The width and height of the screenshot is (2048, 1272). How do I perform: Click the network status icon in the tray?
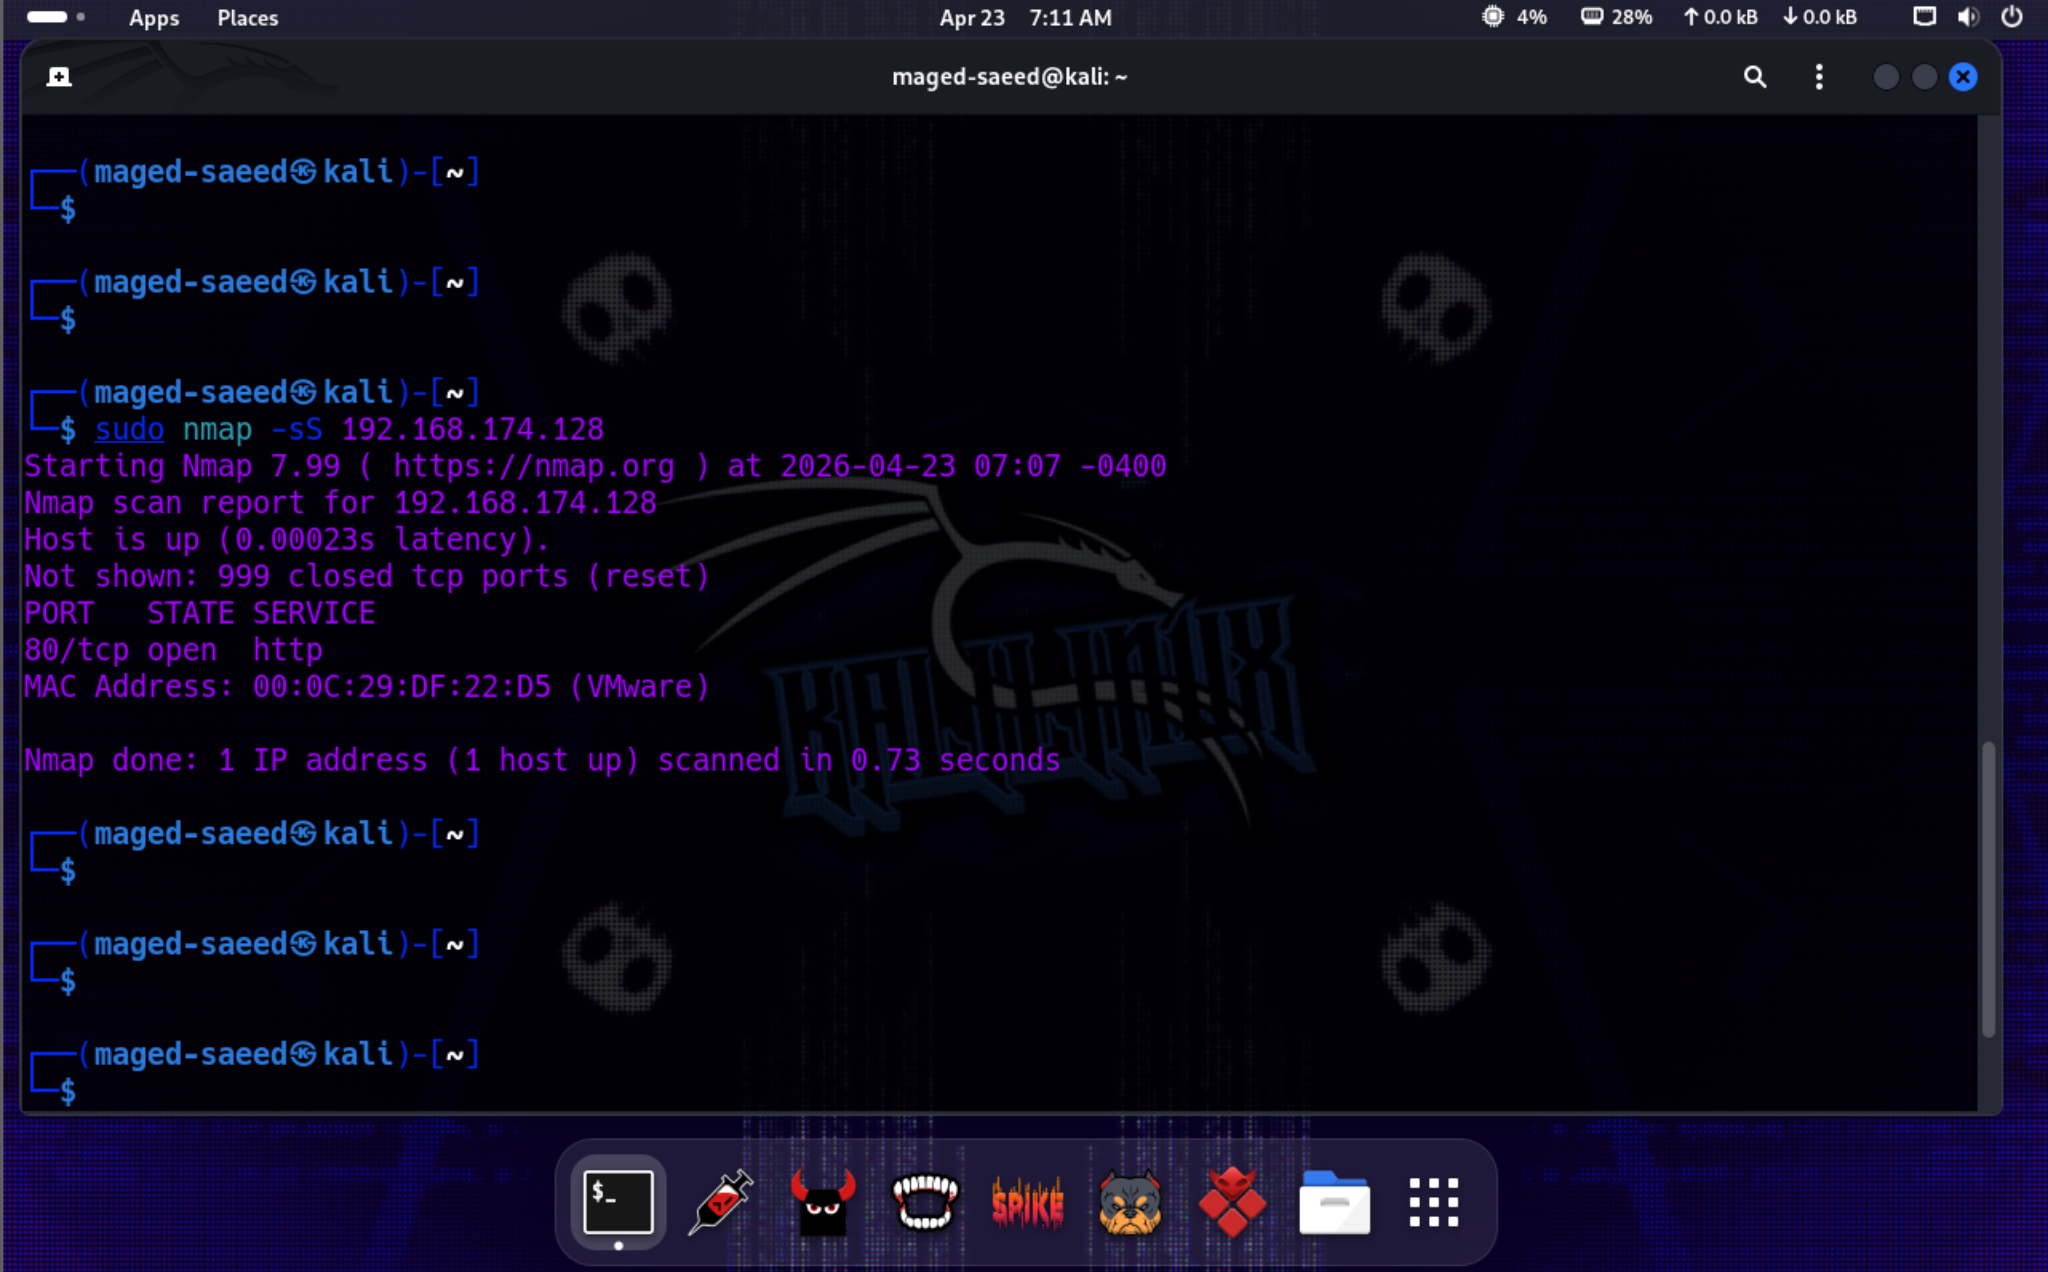click(x=1924, y=16)
